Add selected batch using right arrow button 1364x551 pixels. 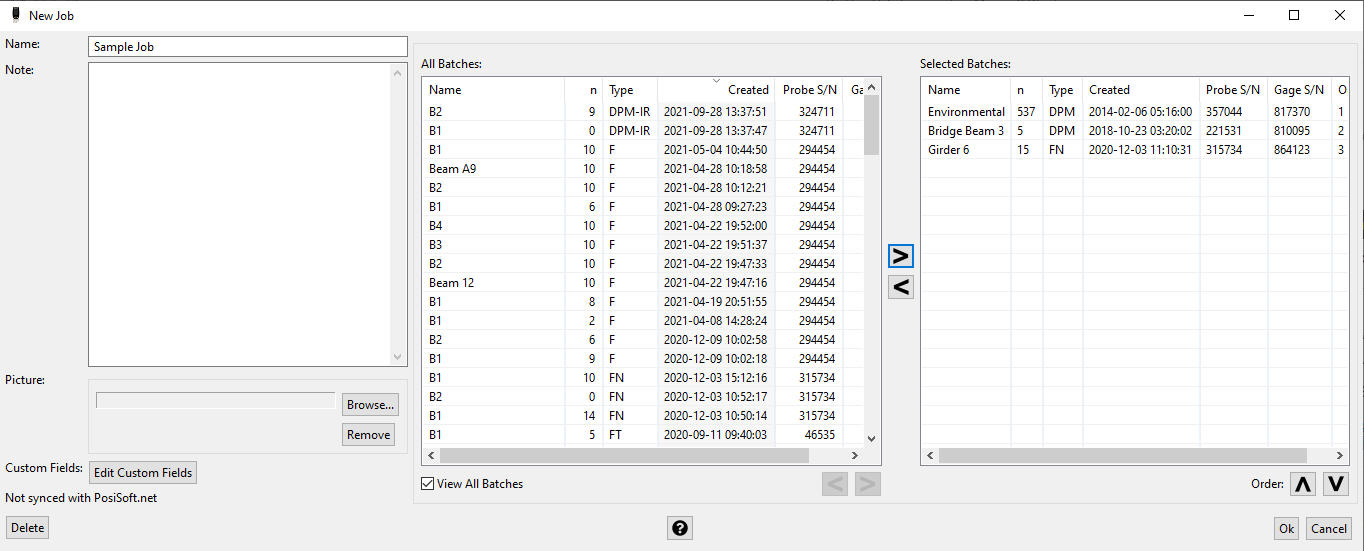[x=900, y=256]
